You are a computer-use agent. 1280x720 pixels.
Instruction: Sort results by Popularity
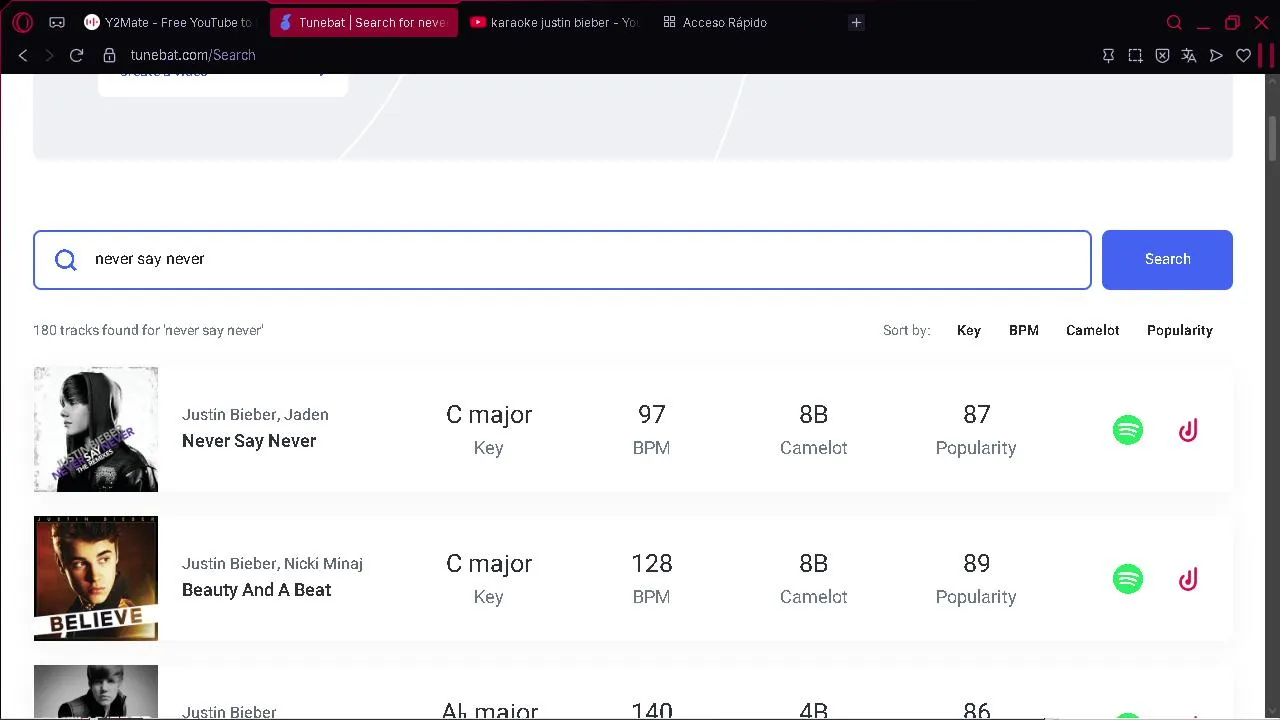tap(1179, 330)
